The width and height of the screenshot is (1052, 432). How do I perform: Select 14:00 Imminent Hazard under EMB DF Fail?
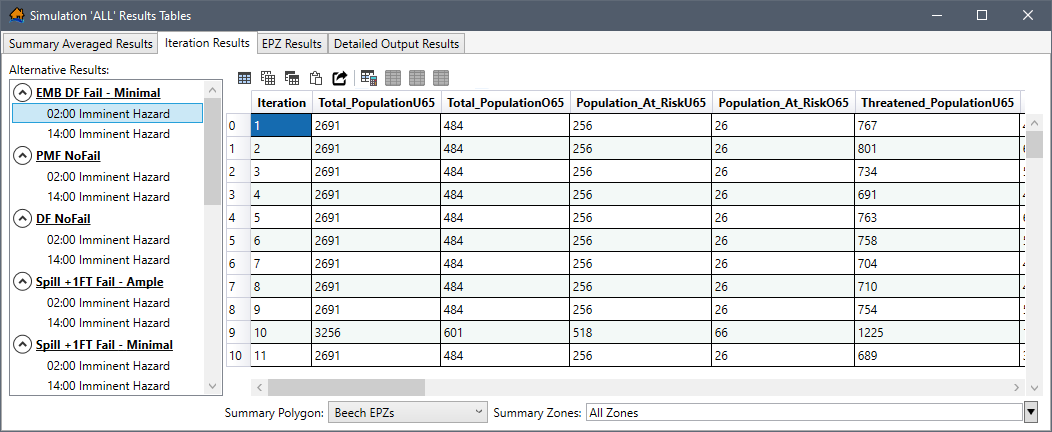[x=108, y=133]
